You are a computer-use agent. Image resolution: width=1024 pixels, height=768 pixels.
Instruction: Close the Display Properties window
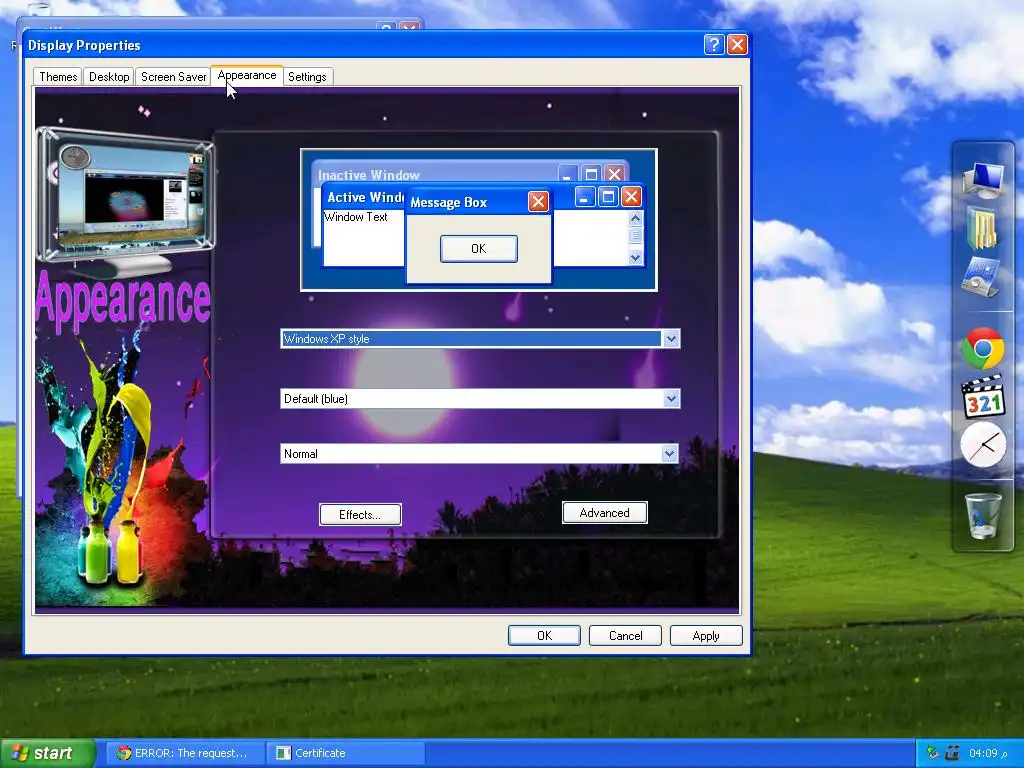point(737,44)
